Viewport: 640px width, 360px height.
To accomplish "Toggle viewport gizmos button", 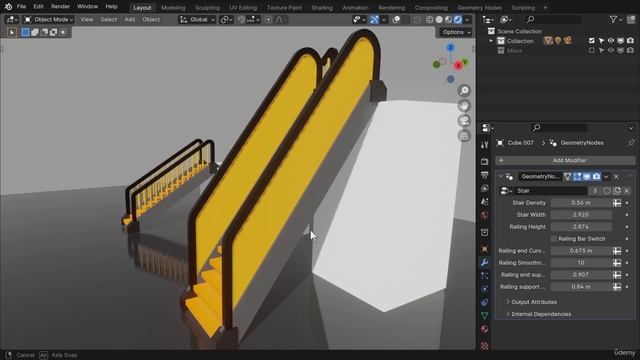I will [x=374, y=20].
